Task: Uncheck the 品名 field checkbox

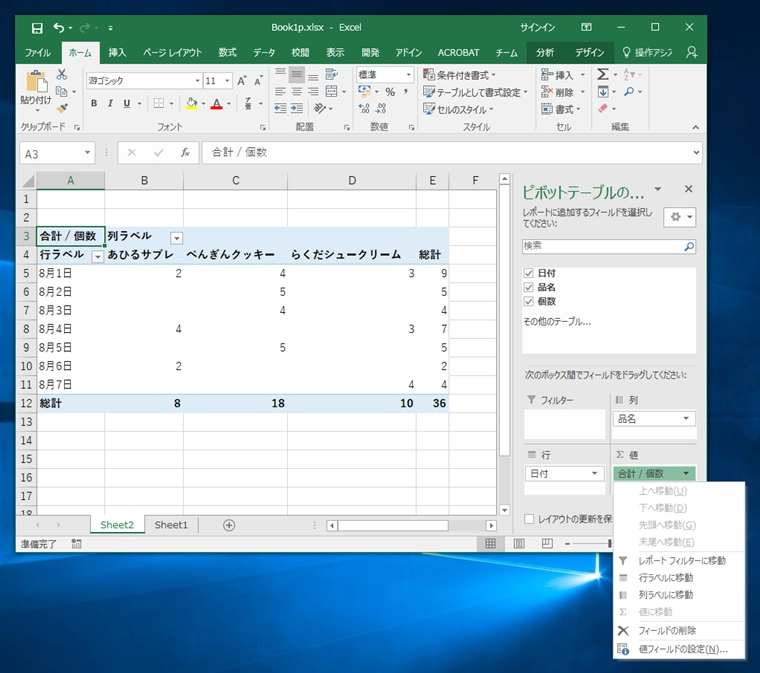Action: pyautogui.click(x=528, y=286)
